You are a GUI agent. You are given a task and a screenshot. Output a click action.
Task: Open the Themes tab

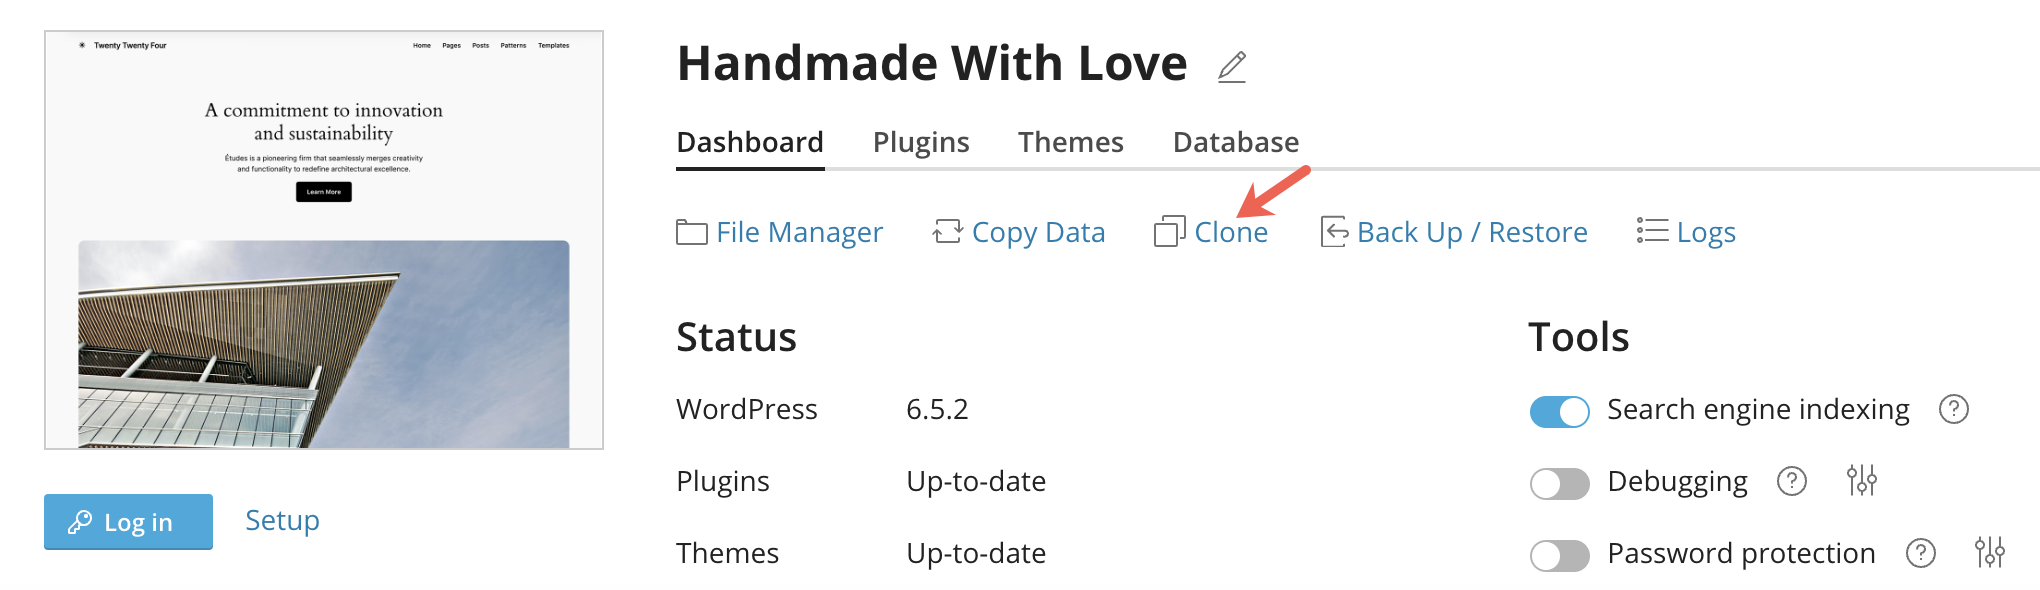tap(1070, 142)
